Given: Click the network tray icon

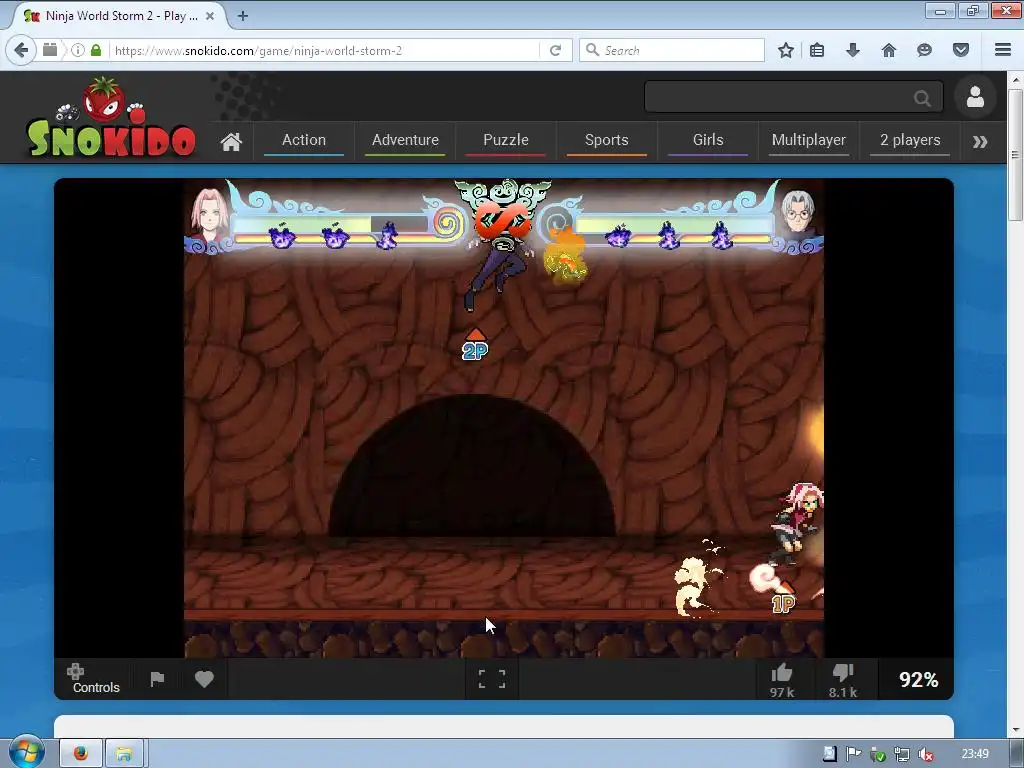Looking at the screenshot, I should 902,754.
